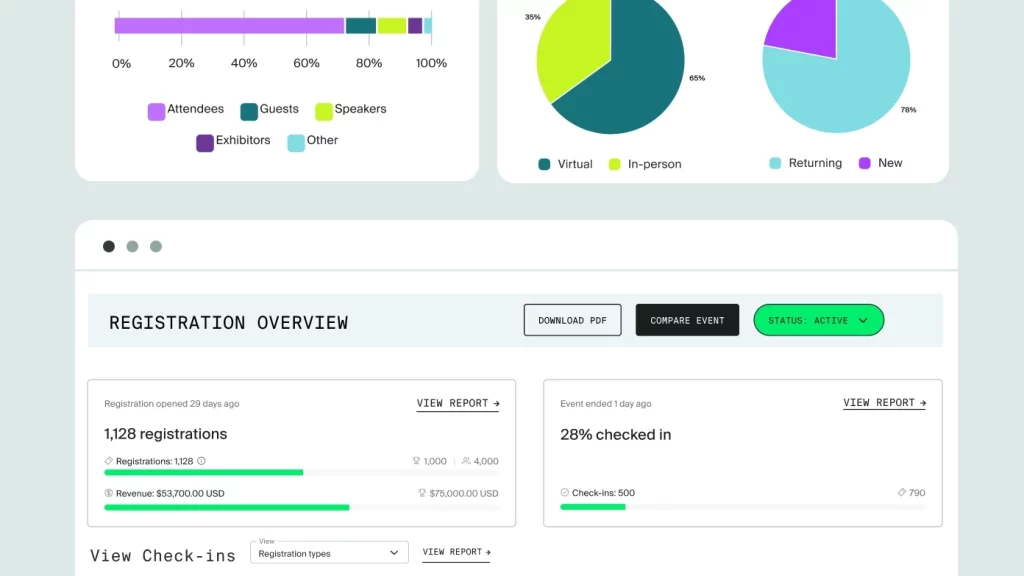Click the Download PDF button
1024x576 pixels.
pos(572,320)
